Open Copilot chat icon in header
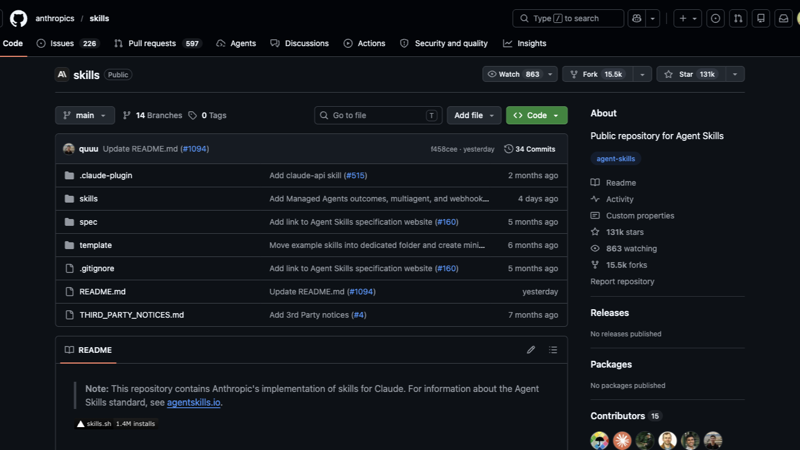 (636, 18)
